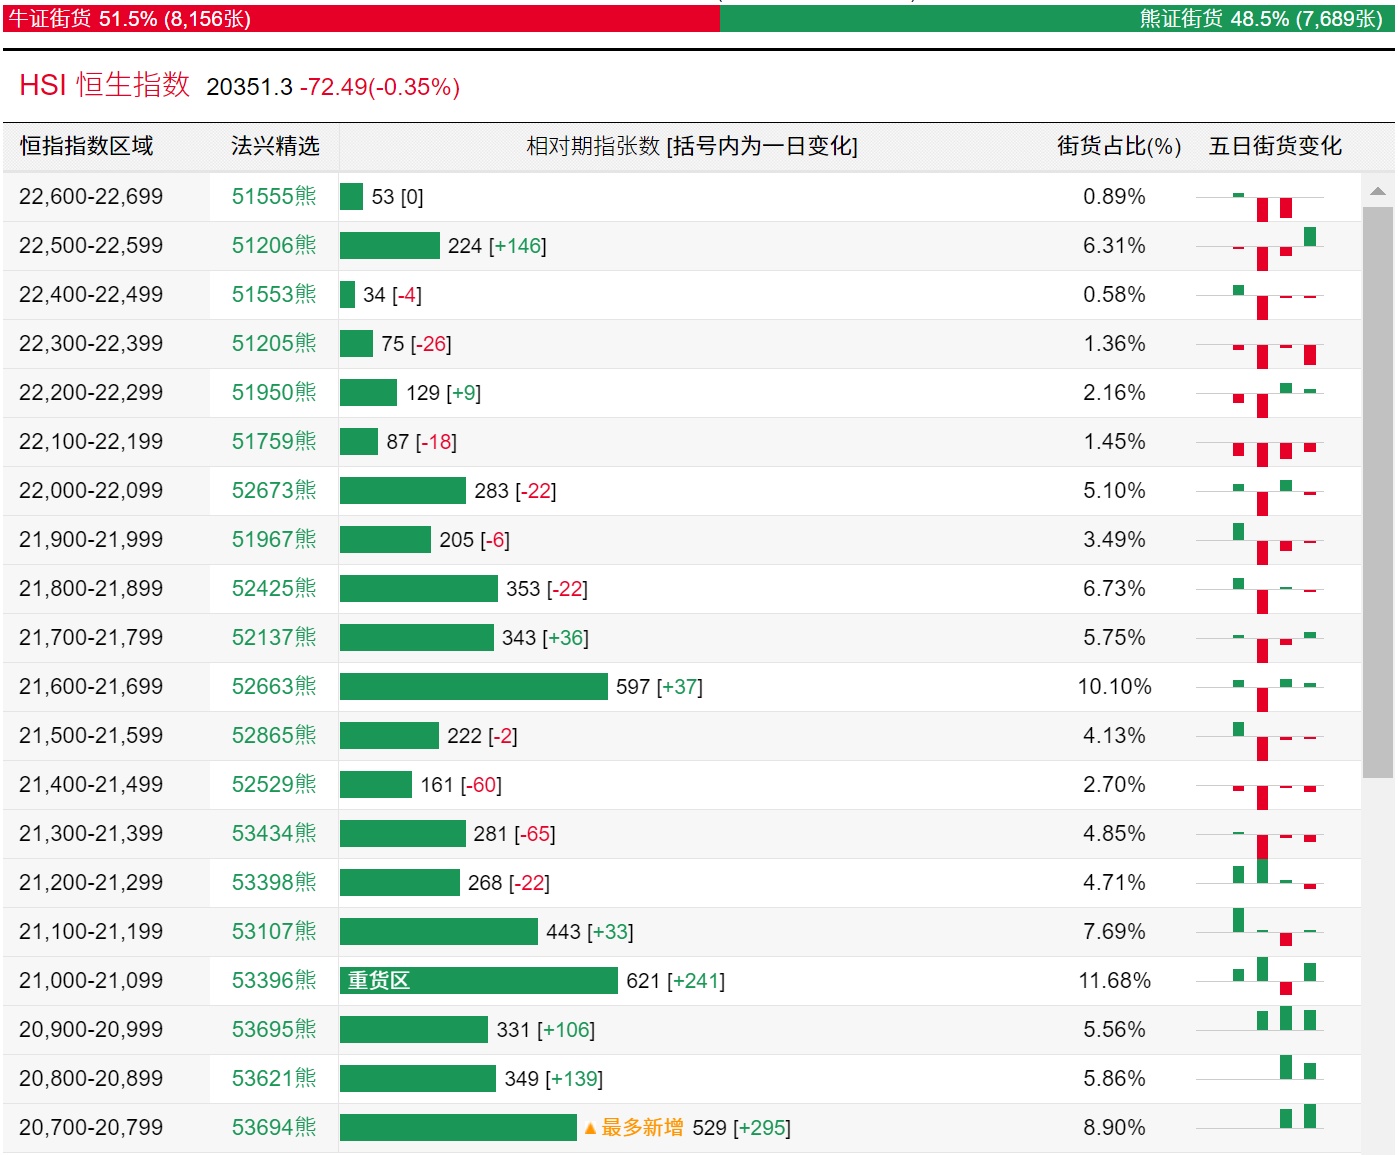Click the HSI 恒生指数 heading
Image resolution: width=1398 pixels, height=1155 pixels.
point(105,85)
